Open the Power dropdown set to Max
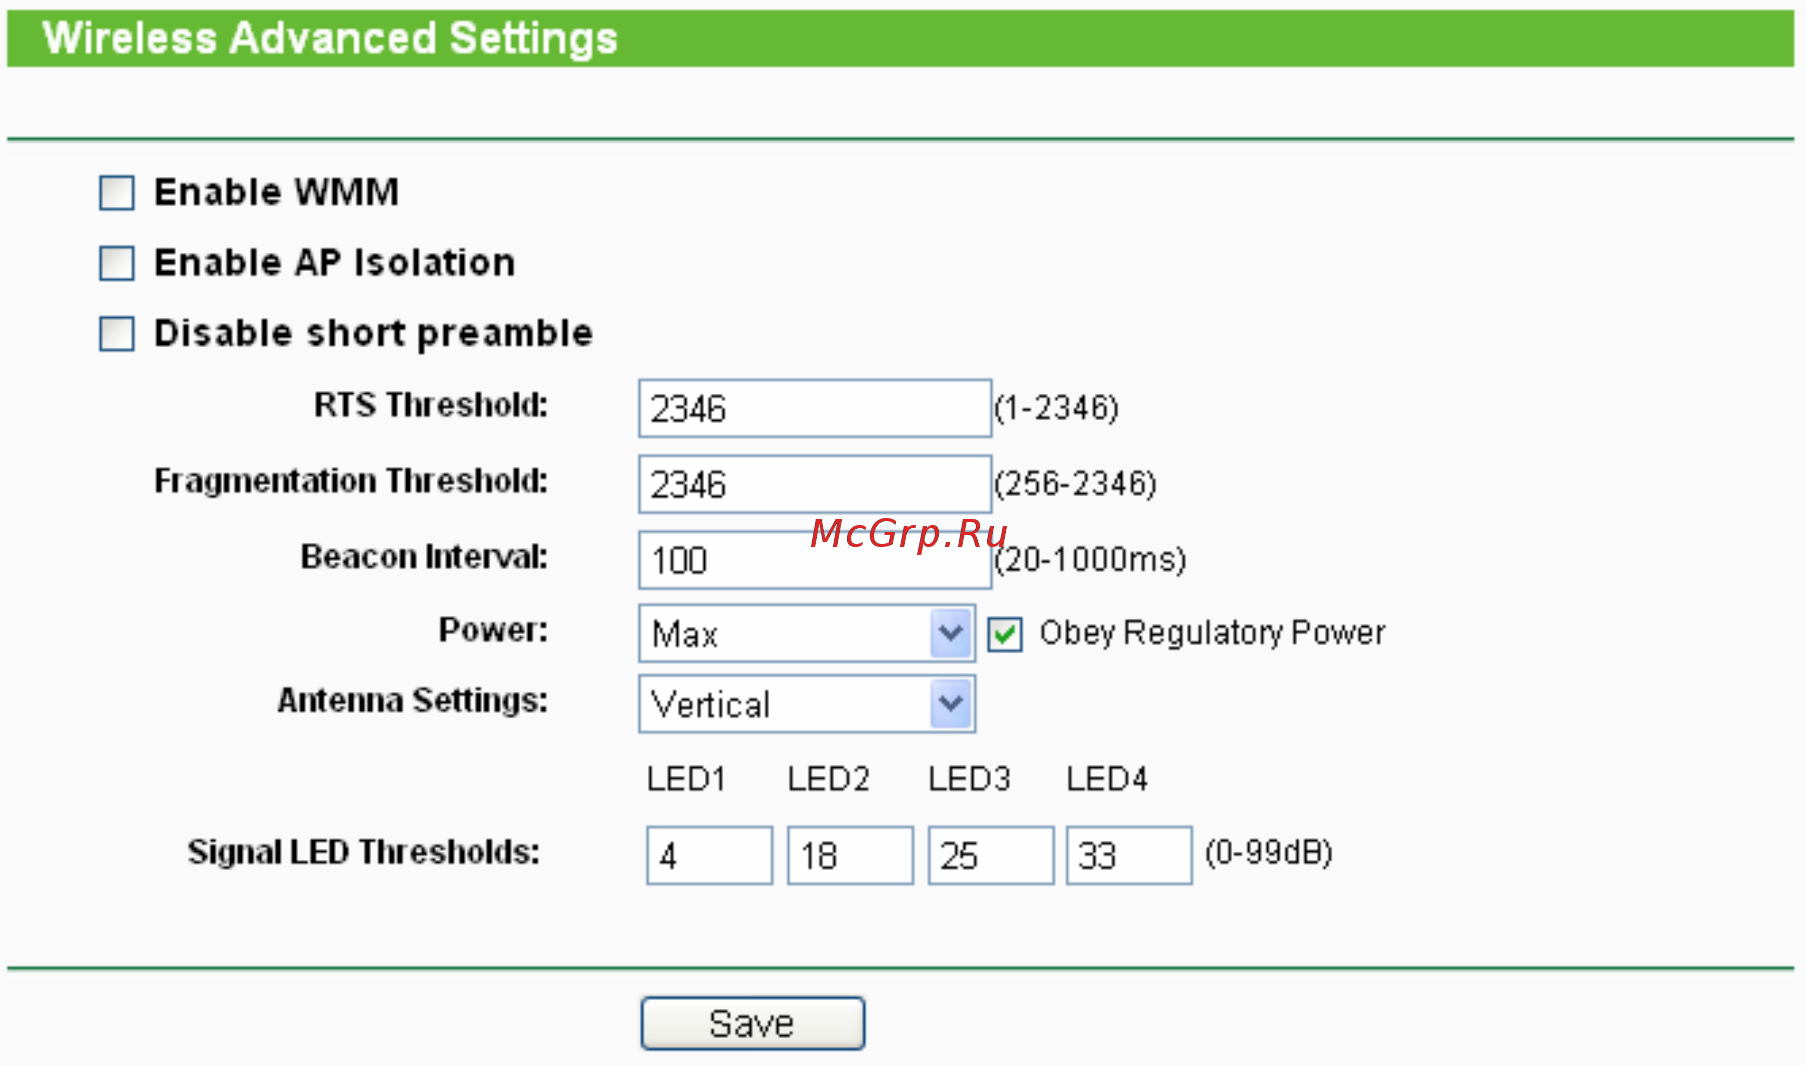Screen dimensions: 1806x1065 click(x=807, y=633)
